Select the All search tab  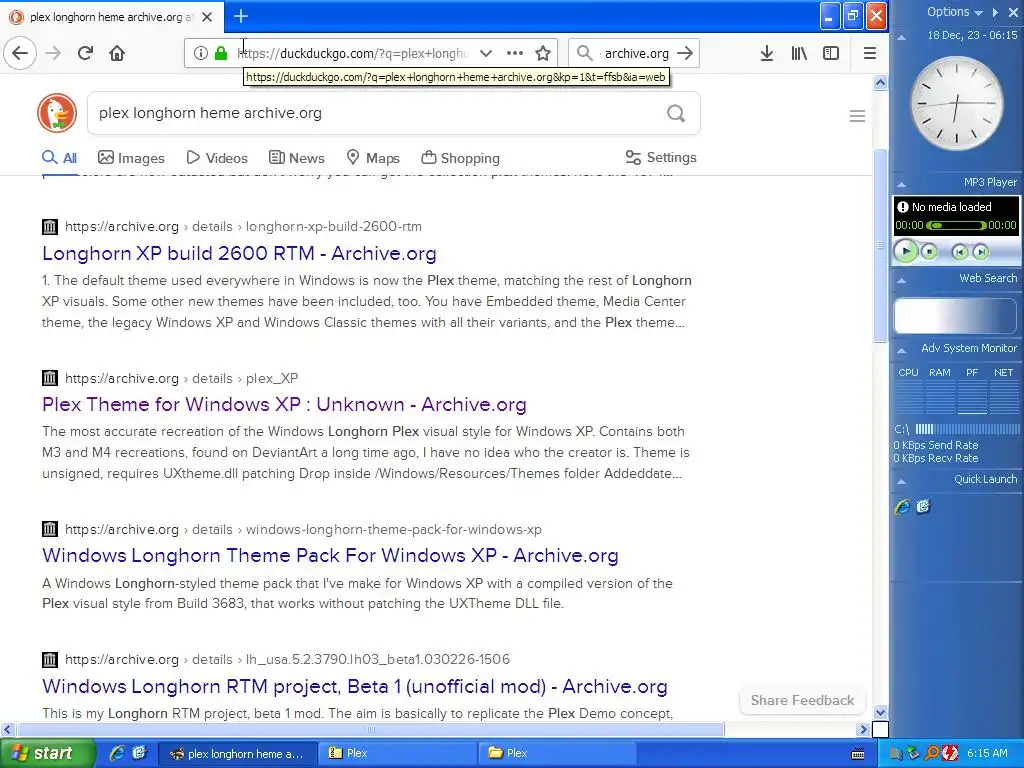pyautogui.click(x=59, y=158)
